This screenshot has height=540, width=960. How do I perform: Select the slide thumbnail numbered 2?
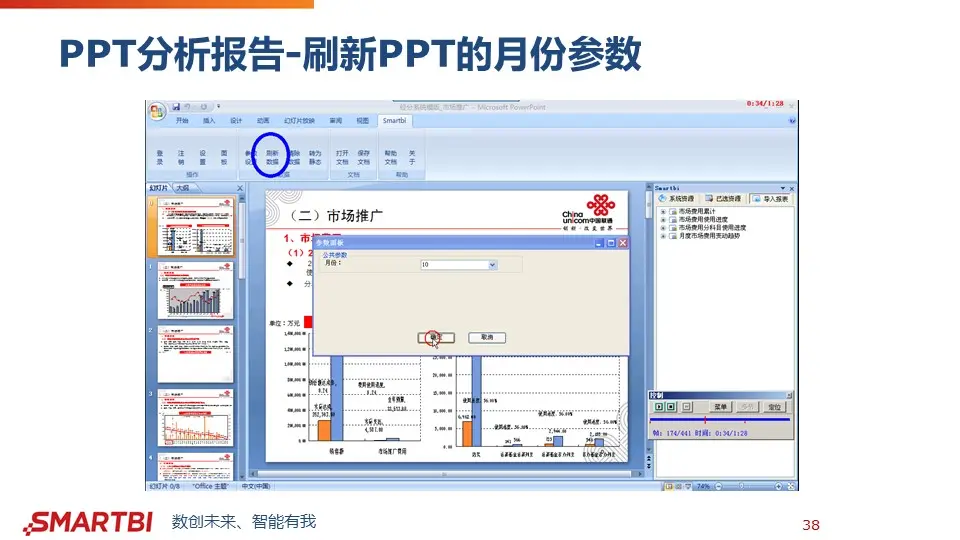[195, 354]
